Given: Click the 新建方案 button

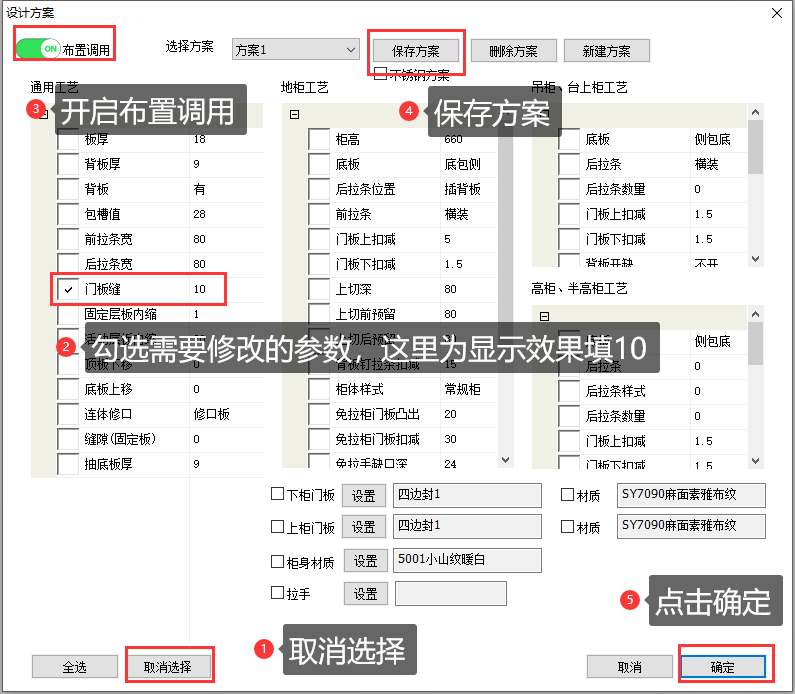Looking at the screenshot, I should tap(606, 50).
